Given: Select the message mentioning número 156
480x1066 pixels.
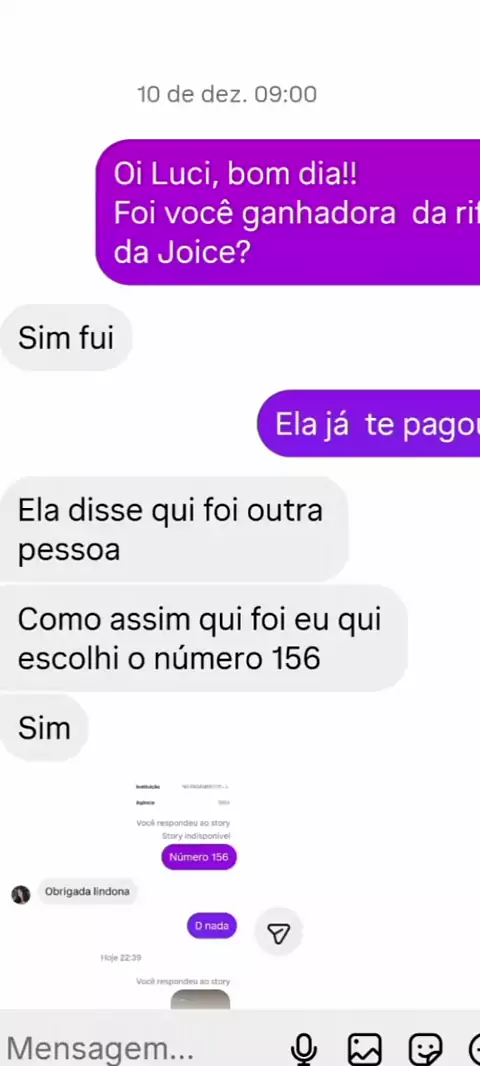Looking at the screenshot, I should tap(204, 639).
